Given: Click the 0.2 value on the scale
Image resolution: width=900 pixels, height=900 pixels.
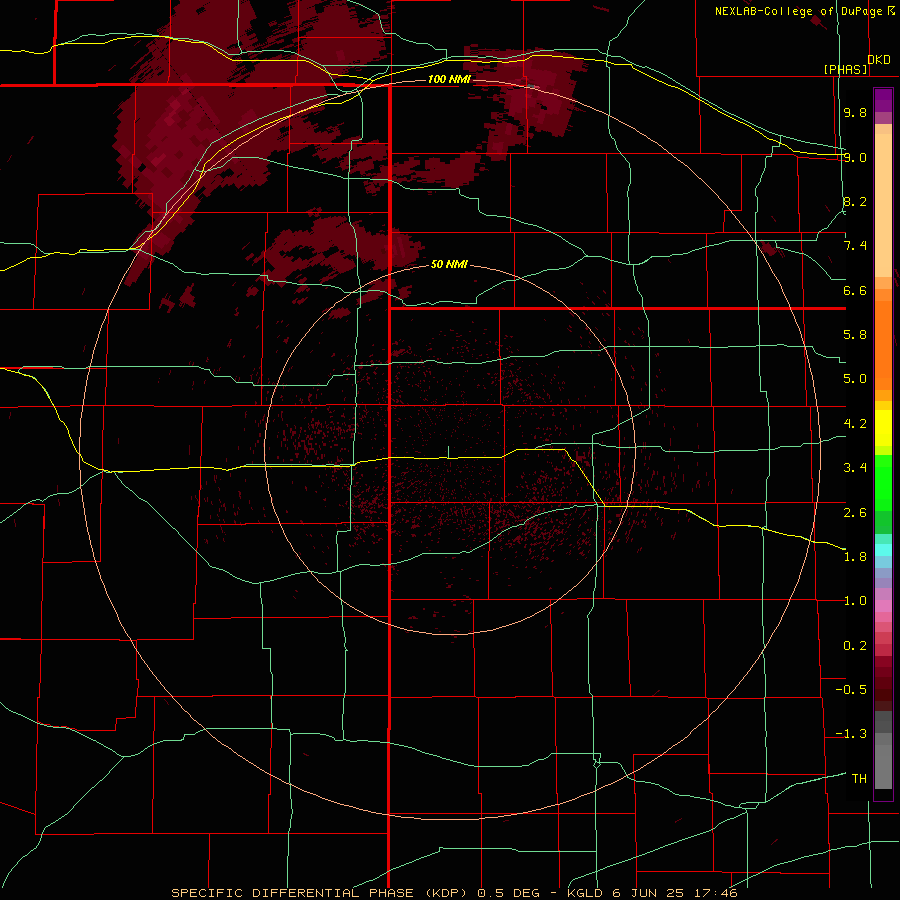Looking at the screenshot, I should pos(855,646).
